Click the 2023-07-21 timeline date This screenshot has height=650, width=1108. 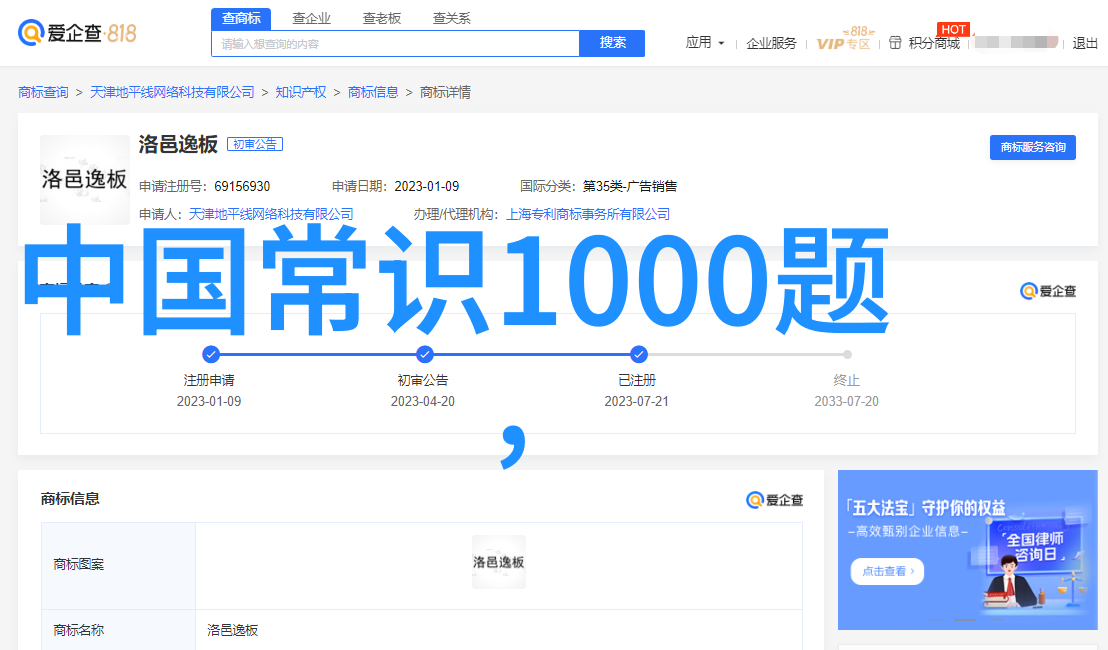[x=636, y=401]
